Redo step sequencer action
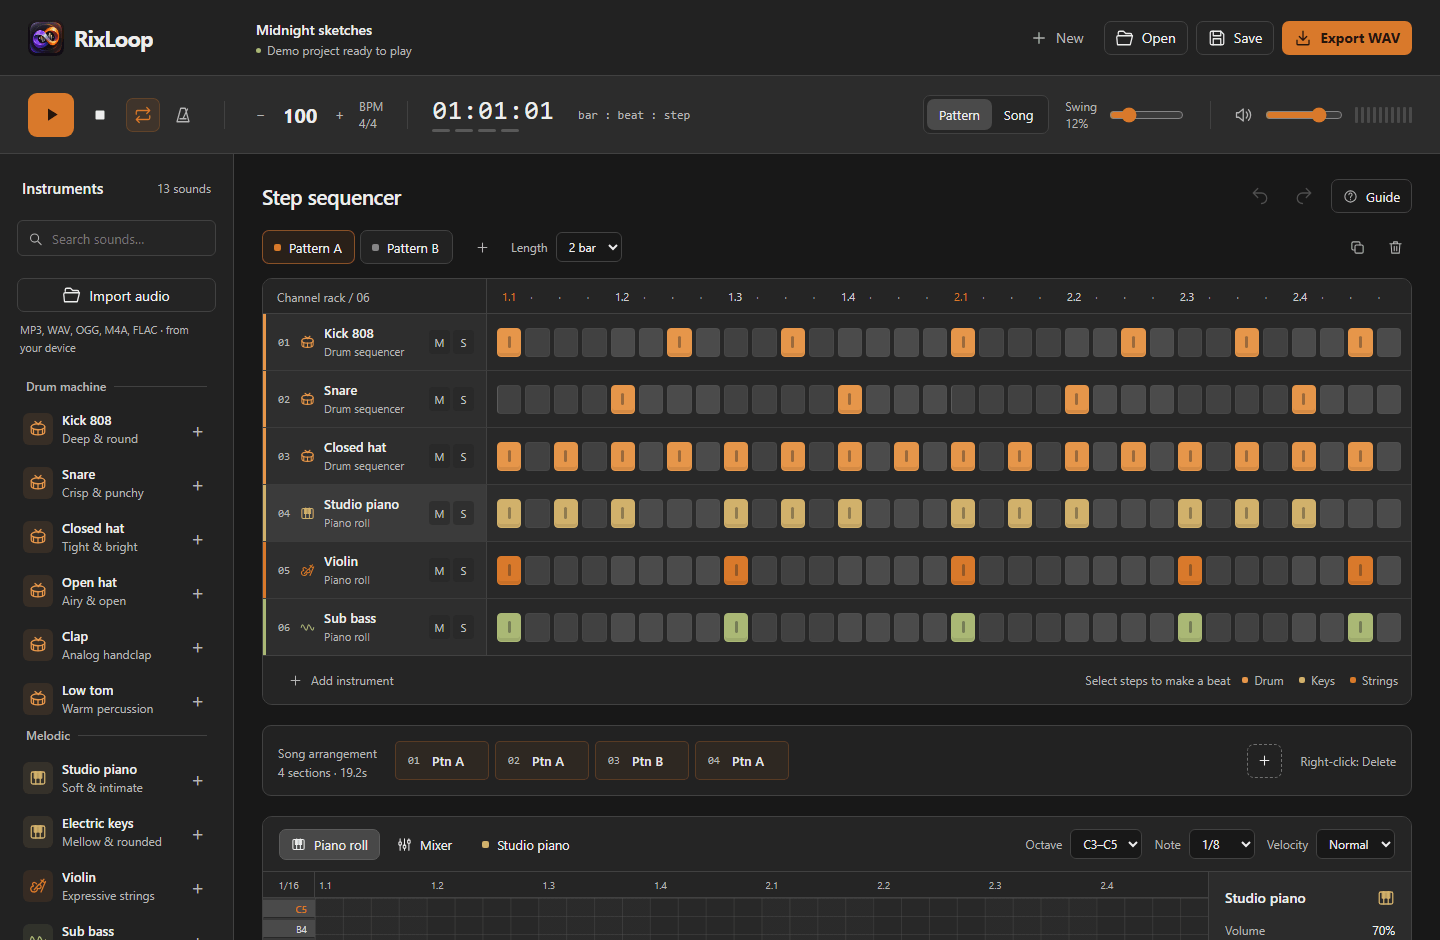 [x=1304, y=196]
